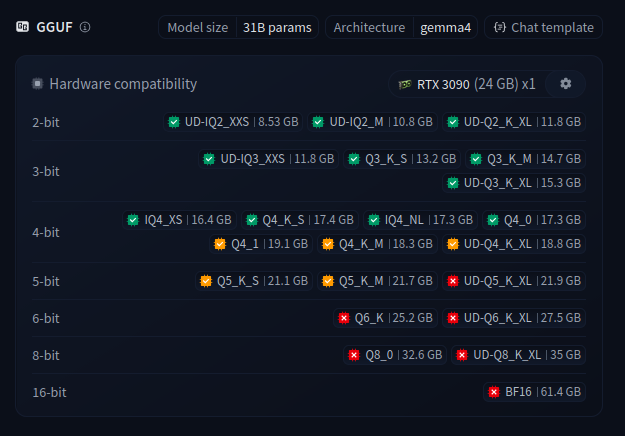Click the 6-bit row label
625x436 pixels.
pyautogui.click(x=46, y=318)
